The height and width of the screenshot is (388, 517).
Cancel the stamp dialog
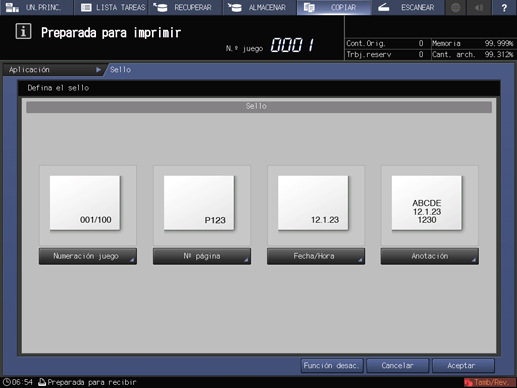[397, 366]
